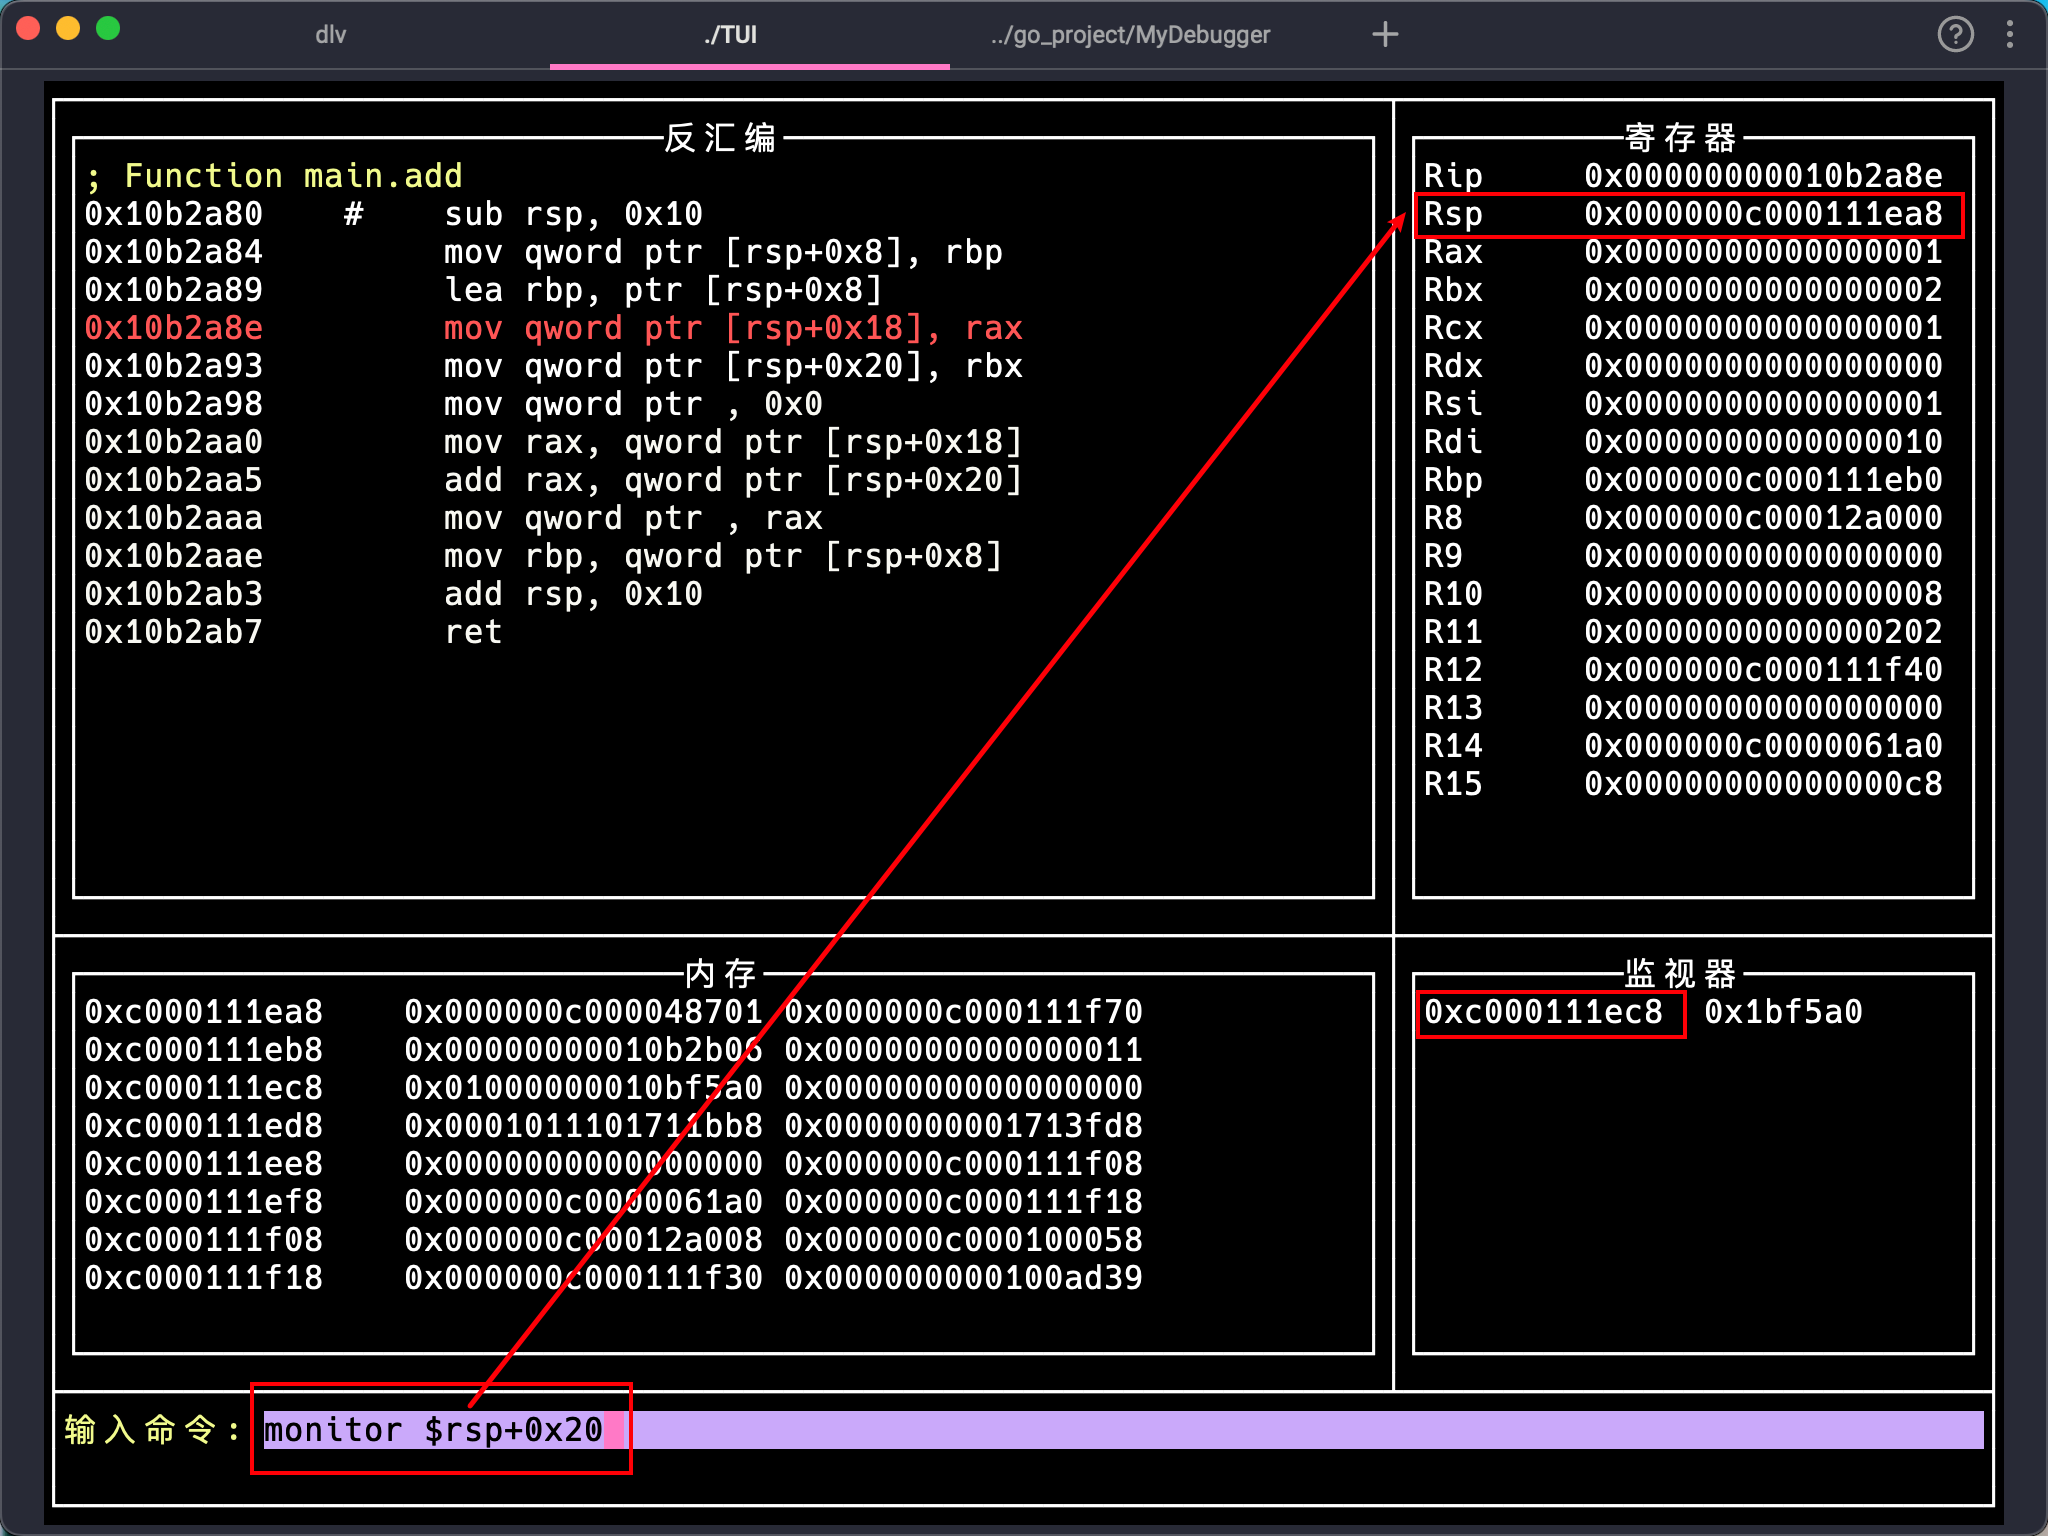Open a new terminal tab with plus icon

click(x=1385, y=35)
